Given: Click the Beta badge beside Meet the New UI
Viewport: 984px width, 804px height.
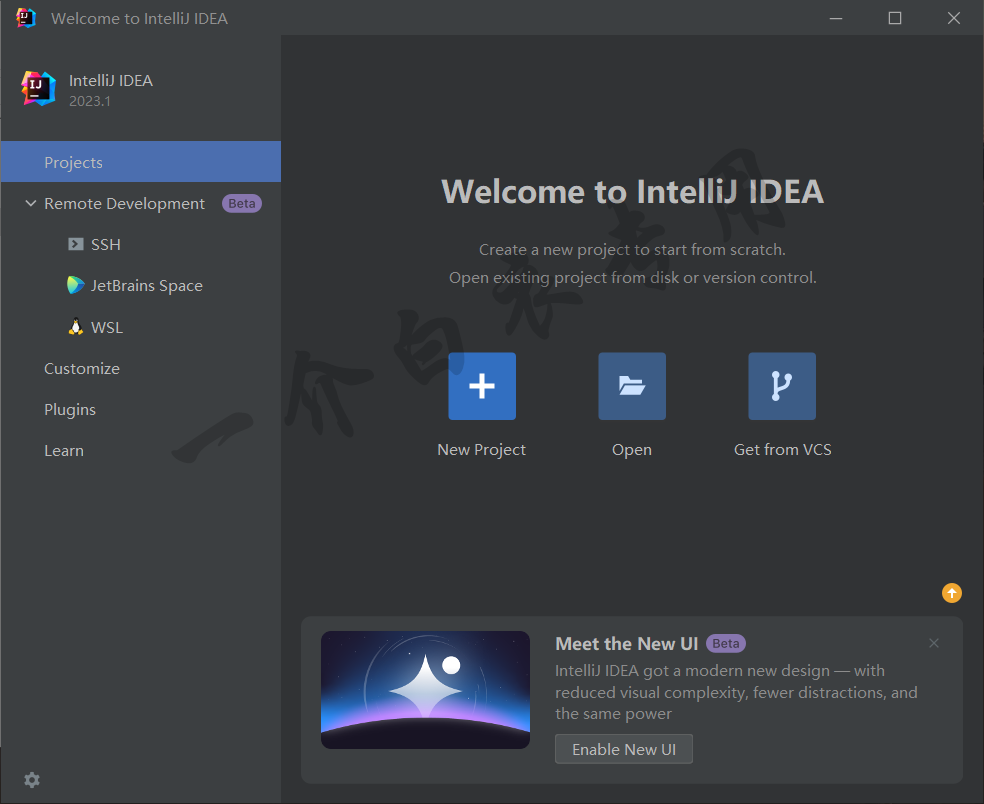Looking at the screenshot, I should (x=726, y=643).
